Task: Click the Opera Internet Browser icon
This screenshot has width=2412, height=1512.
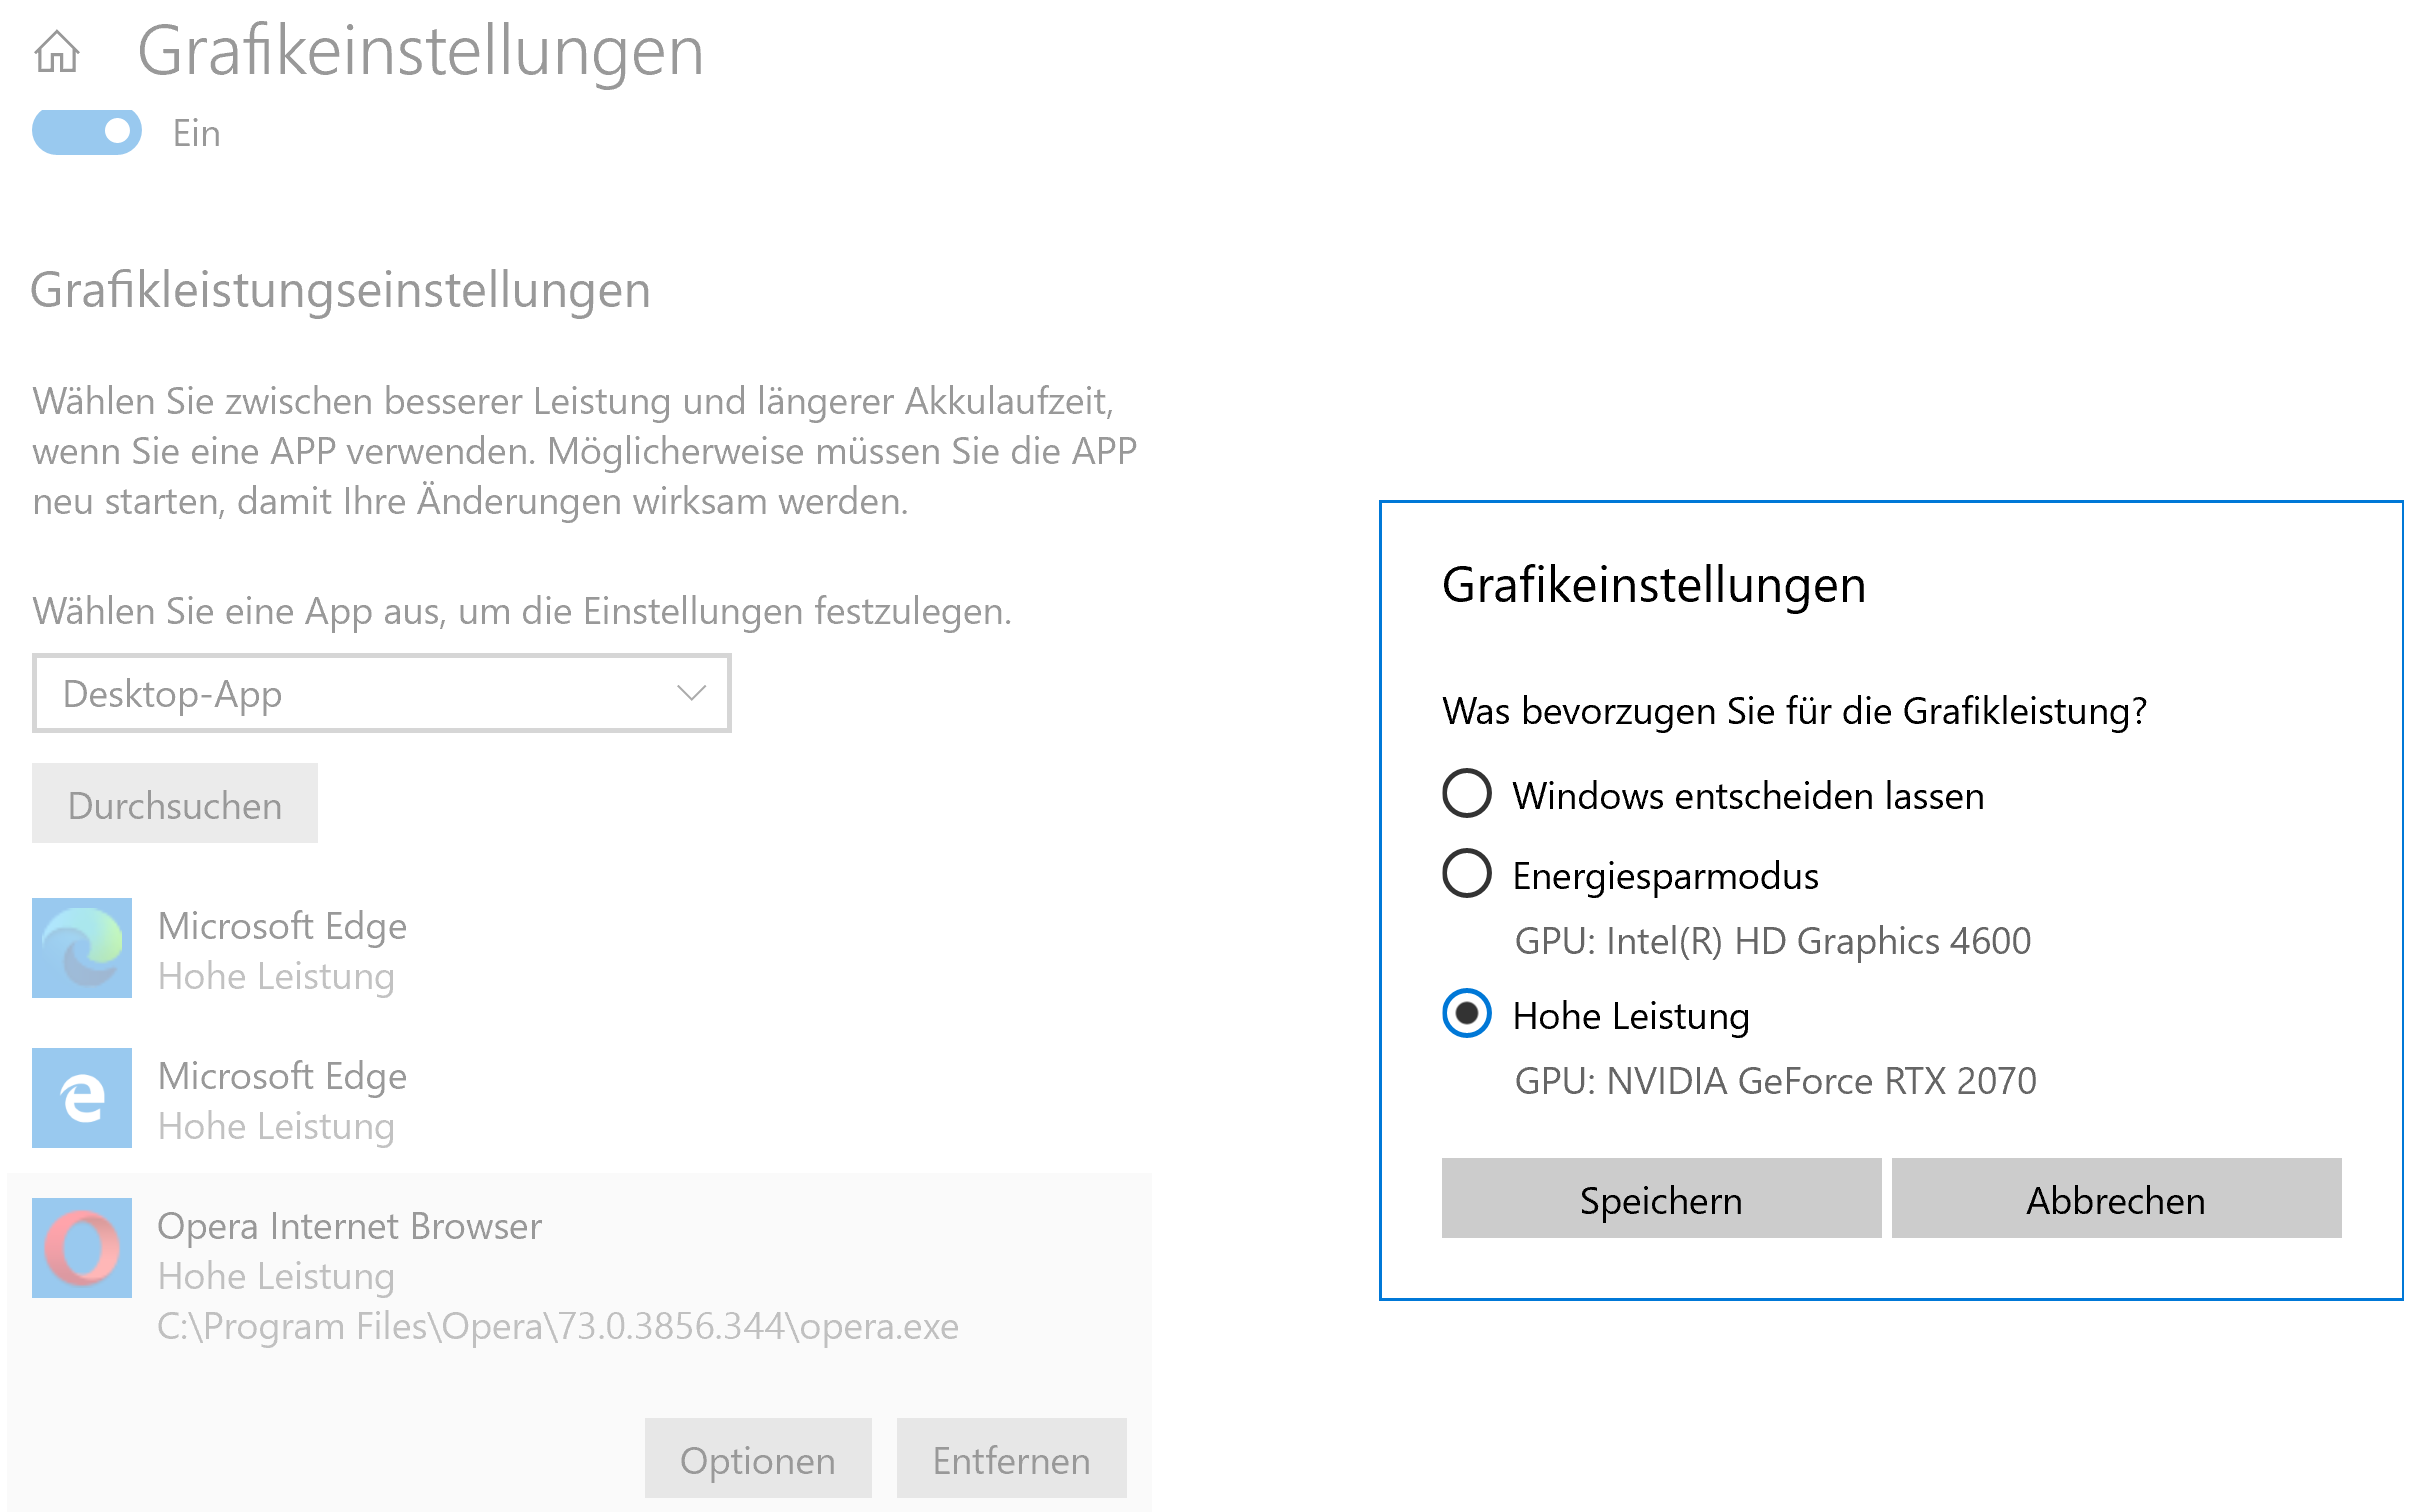Action: tap(82, 1248)
